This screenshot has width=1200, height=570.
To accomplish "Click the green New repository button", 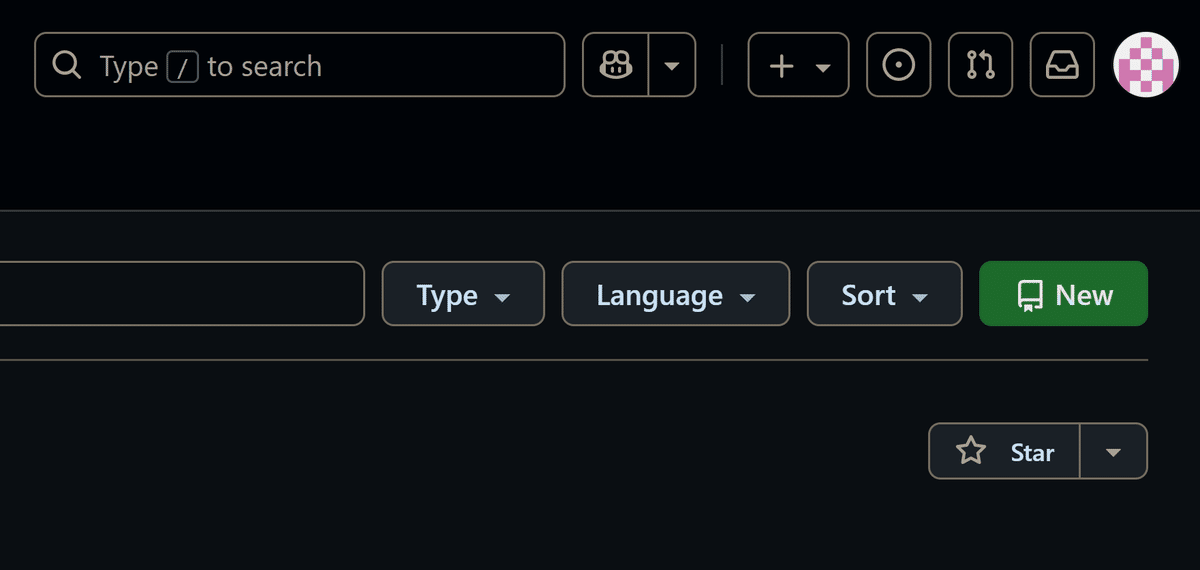I will click(1063, 295).
